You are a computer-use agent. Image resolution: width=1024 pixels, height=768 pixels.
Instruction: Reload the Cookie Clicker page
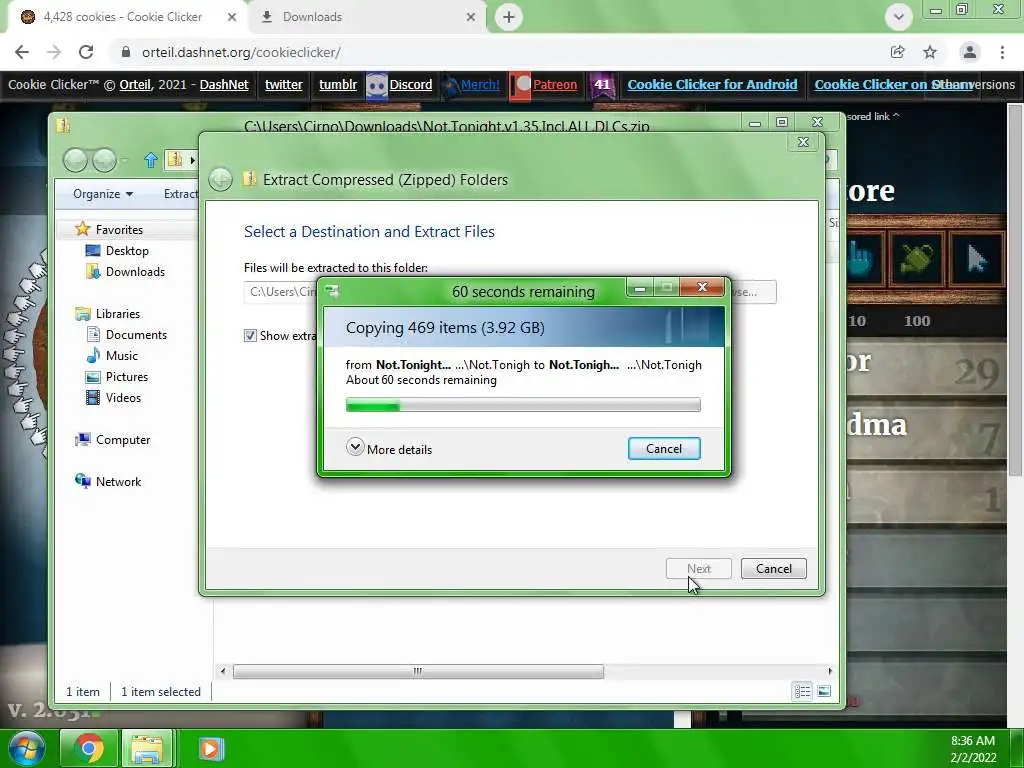(x=86, y=52)
